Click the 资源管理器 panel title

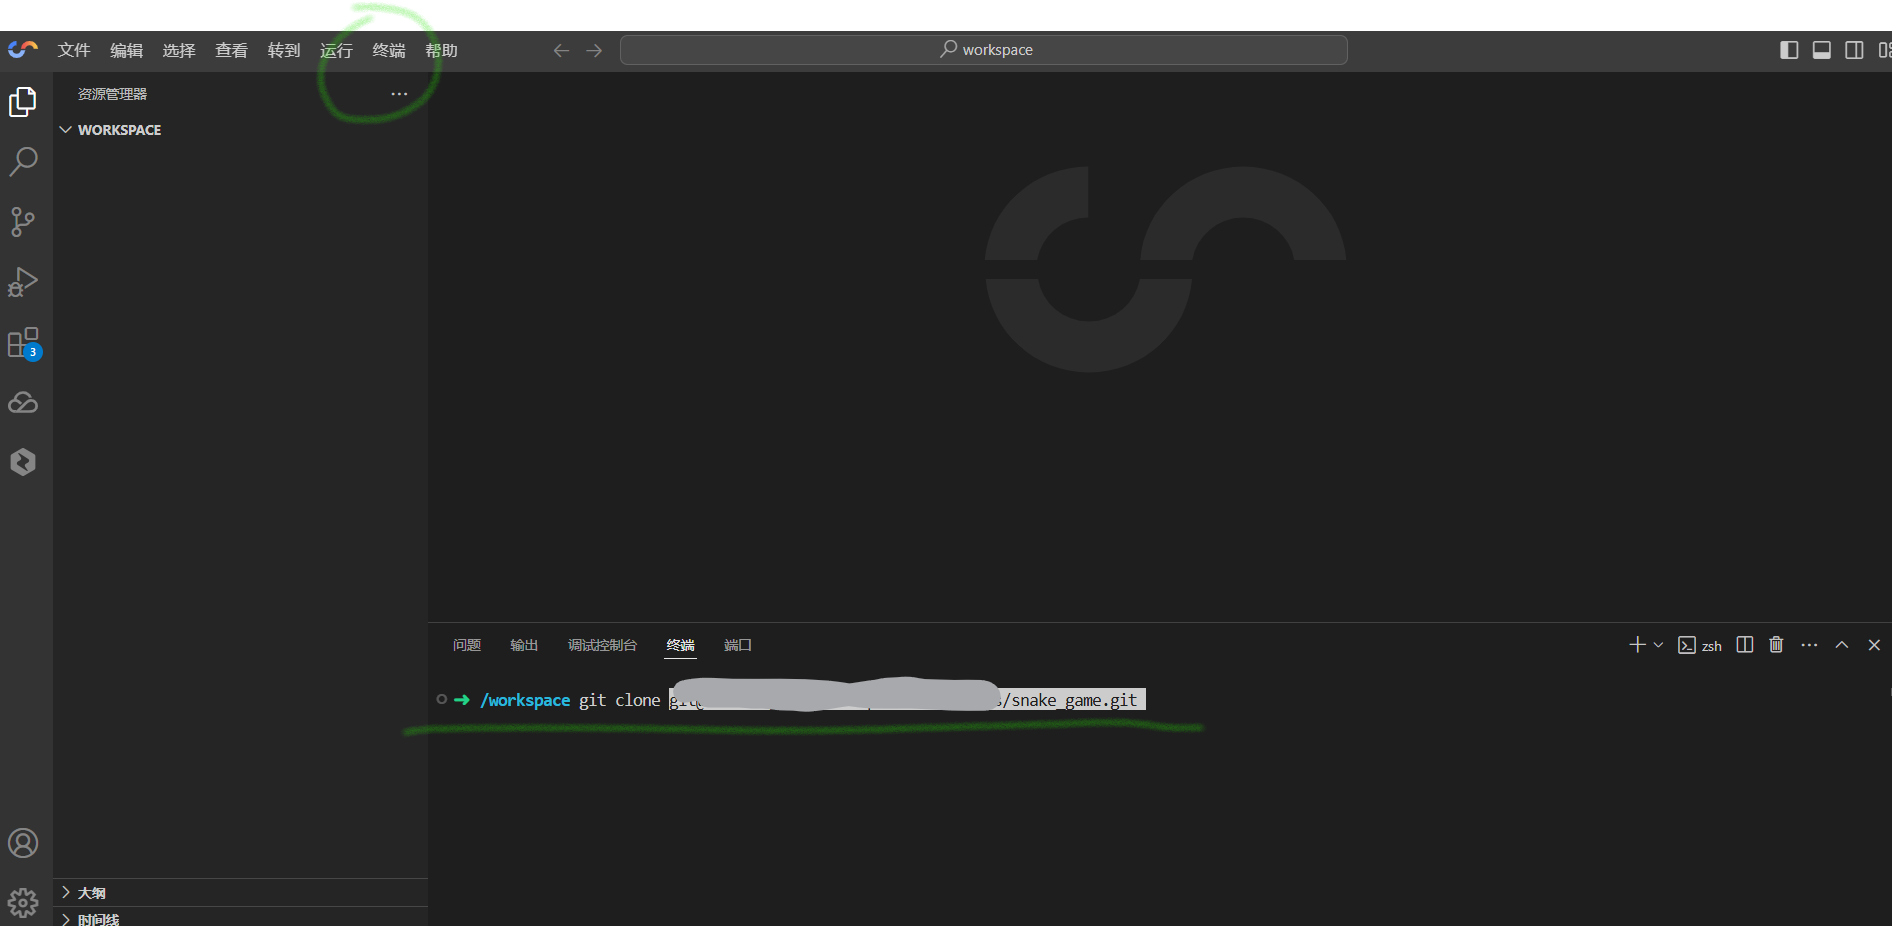112,94
